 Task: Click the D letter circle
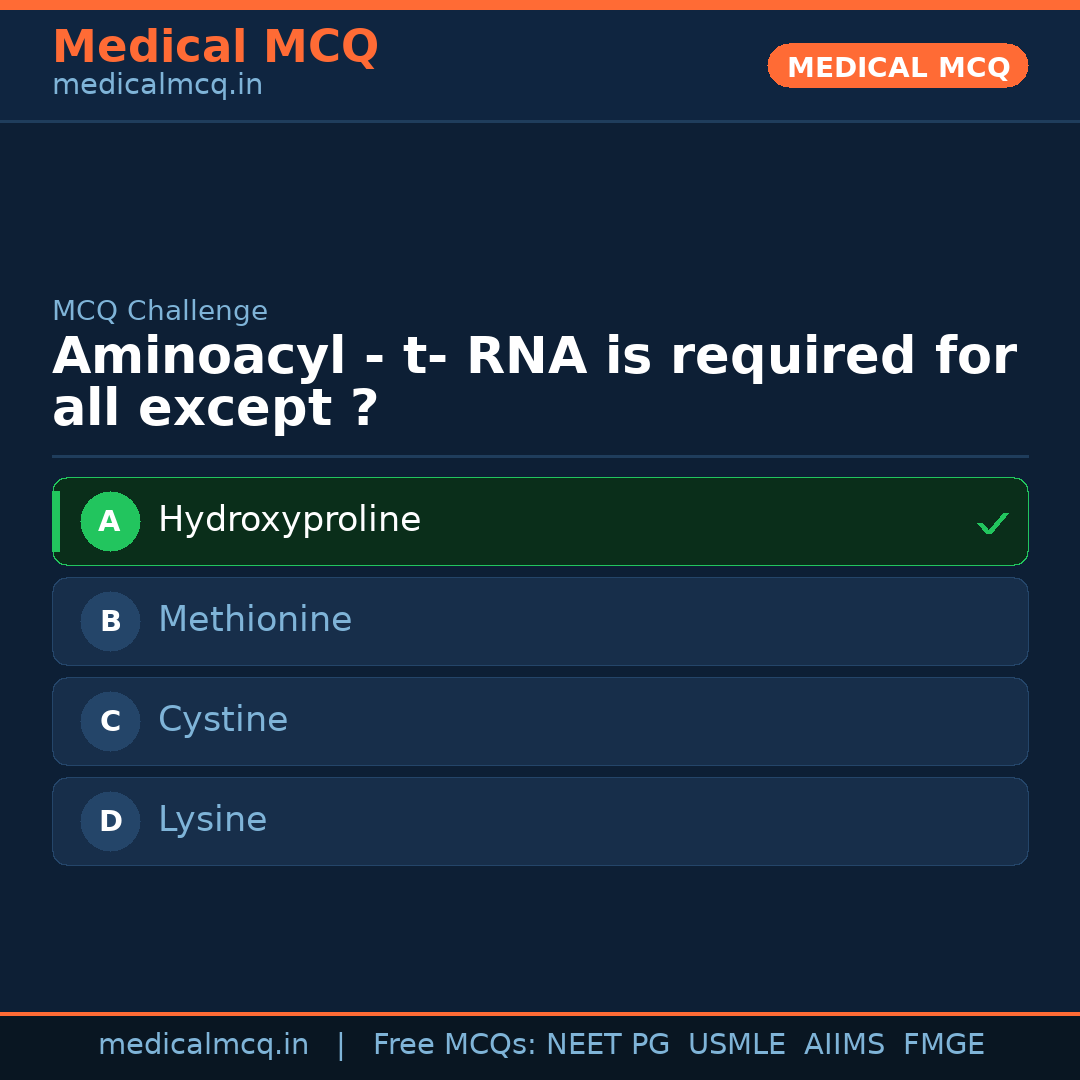point(110,821)
